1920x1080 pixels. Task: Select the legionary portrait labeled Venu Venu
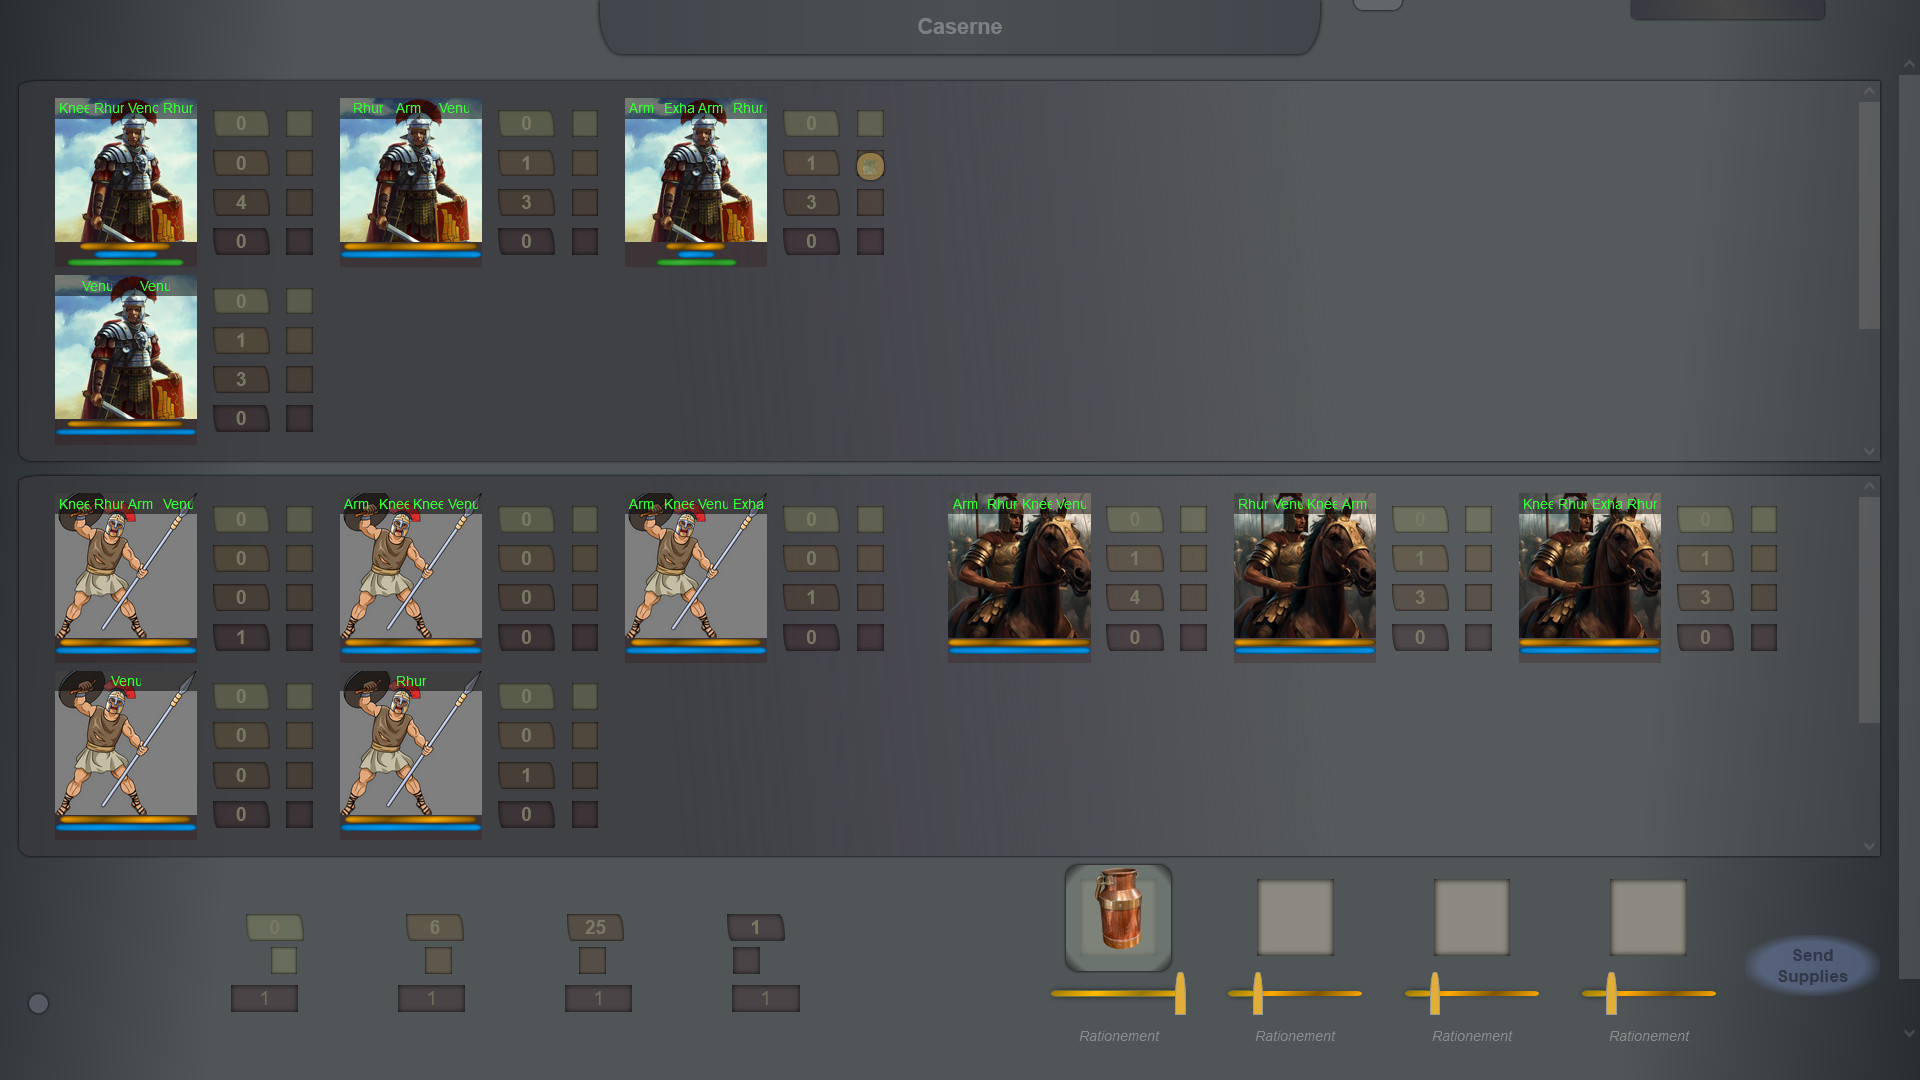click(x=125, y=352)
